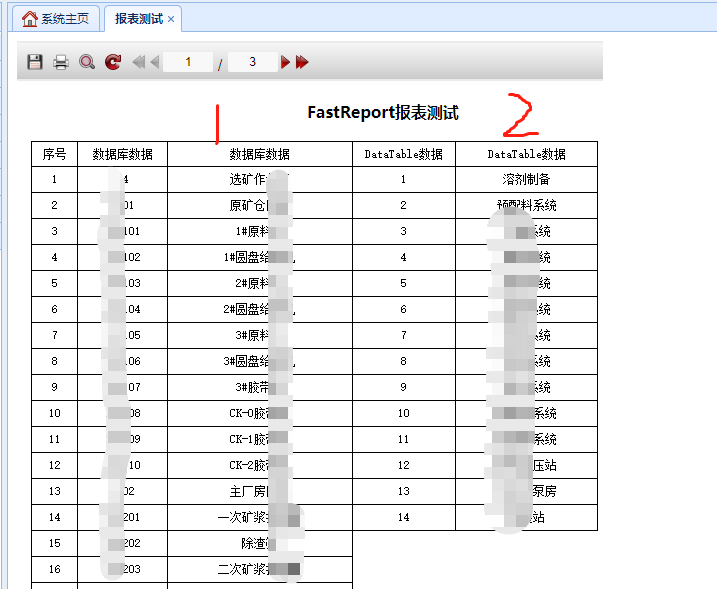Click the 序号 column header
717x589 pixels.
click(x=54, y=154)
